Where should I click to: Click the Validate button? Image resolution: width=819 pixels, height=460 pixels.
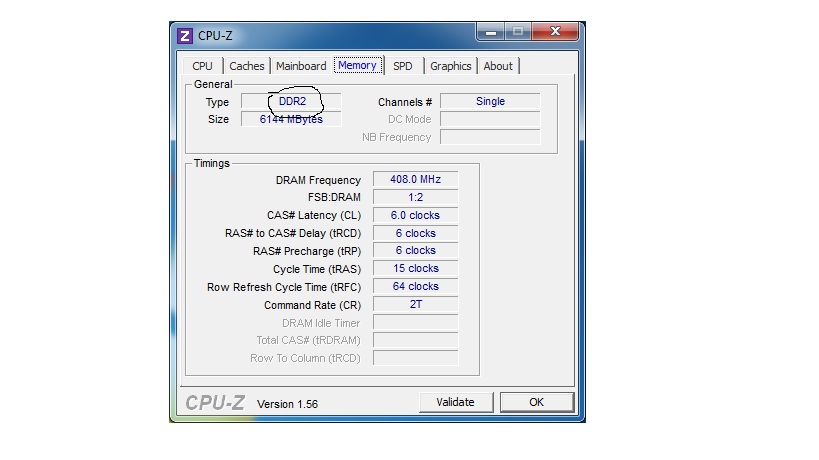click(x=455, y=402)
